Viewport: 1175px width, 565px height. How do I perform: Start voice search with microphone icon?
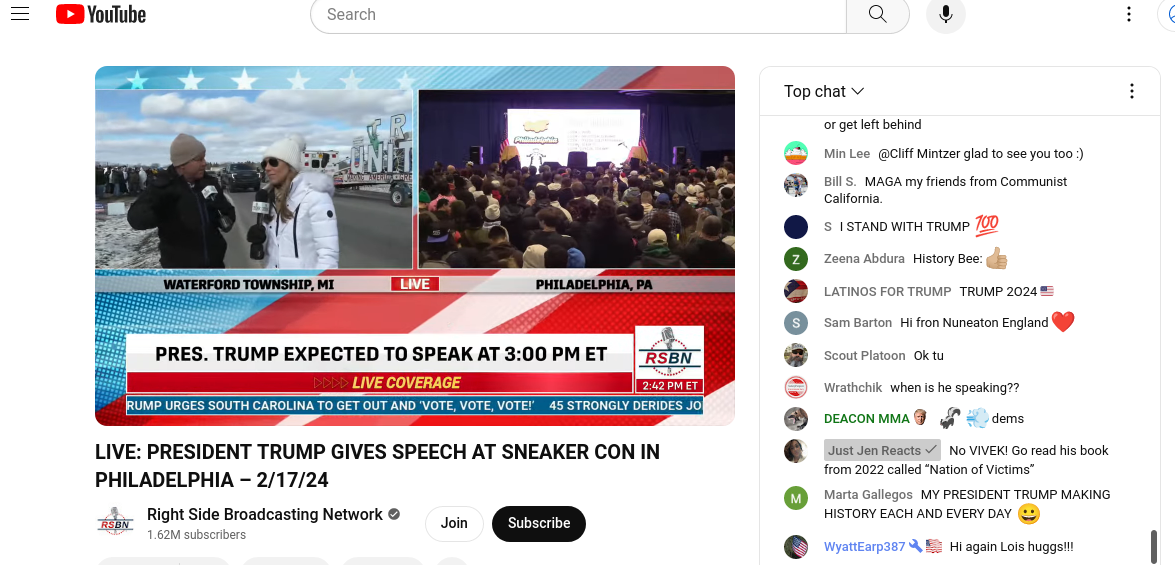[946, 14]
